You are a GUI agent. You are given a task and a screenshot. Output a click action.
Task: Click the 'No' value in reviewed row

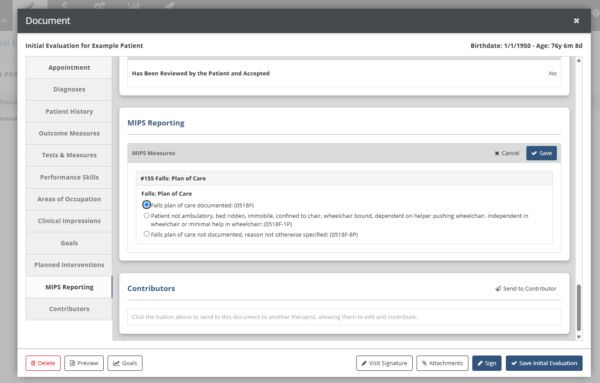553,73
